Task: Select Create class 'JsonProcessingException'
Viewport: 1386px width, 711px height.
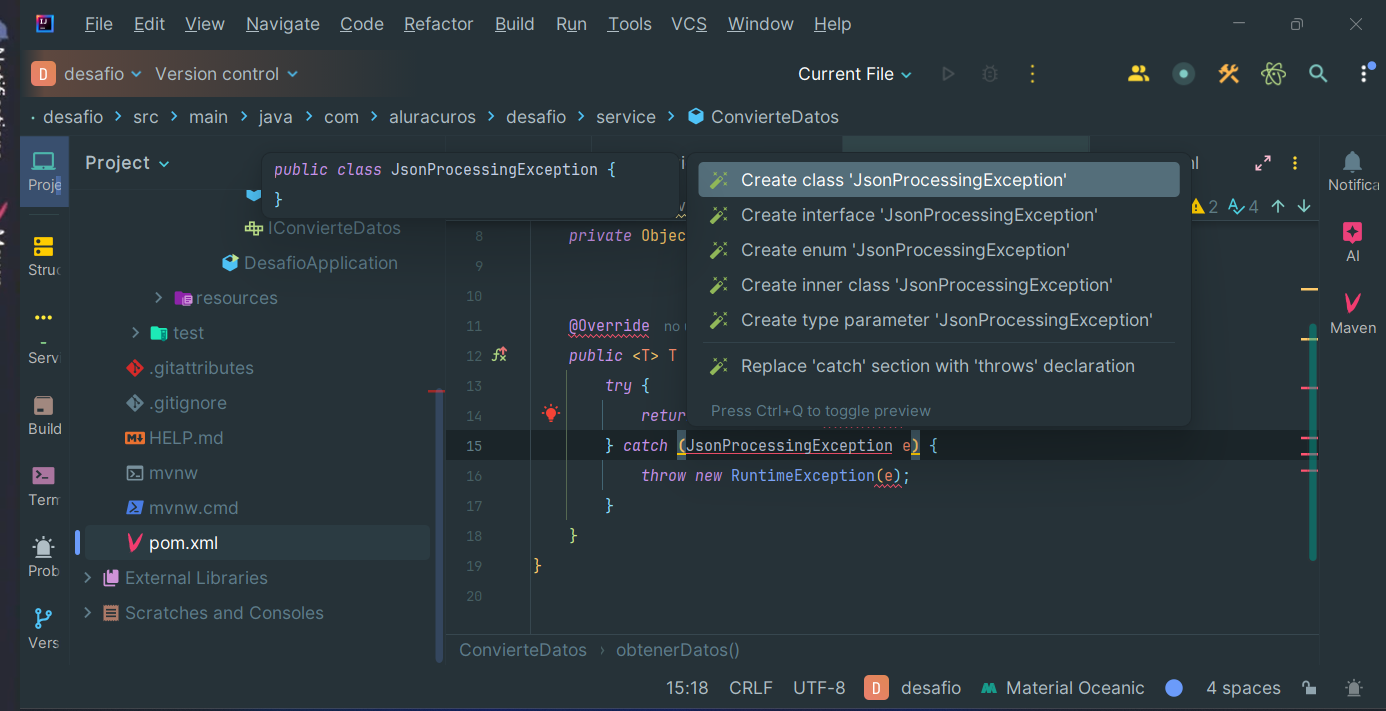Action: [903, 180]
